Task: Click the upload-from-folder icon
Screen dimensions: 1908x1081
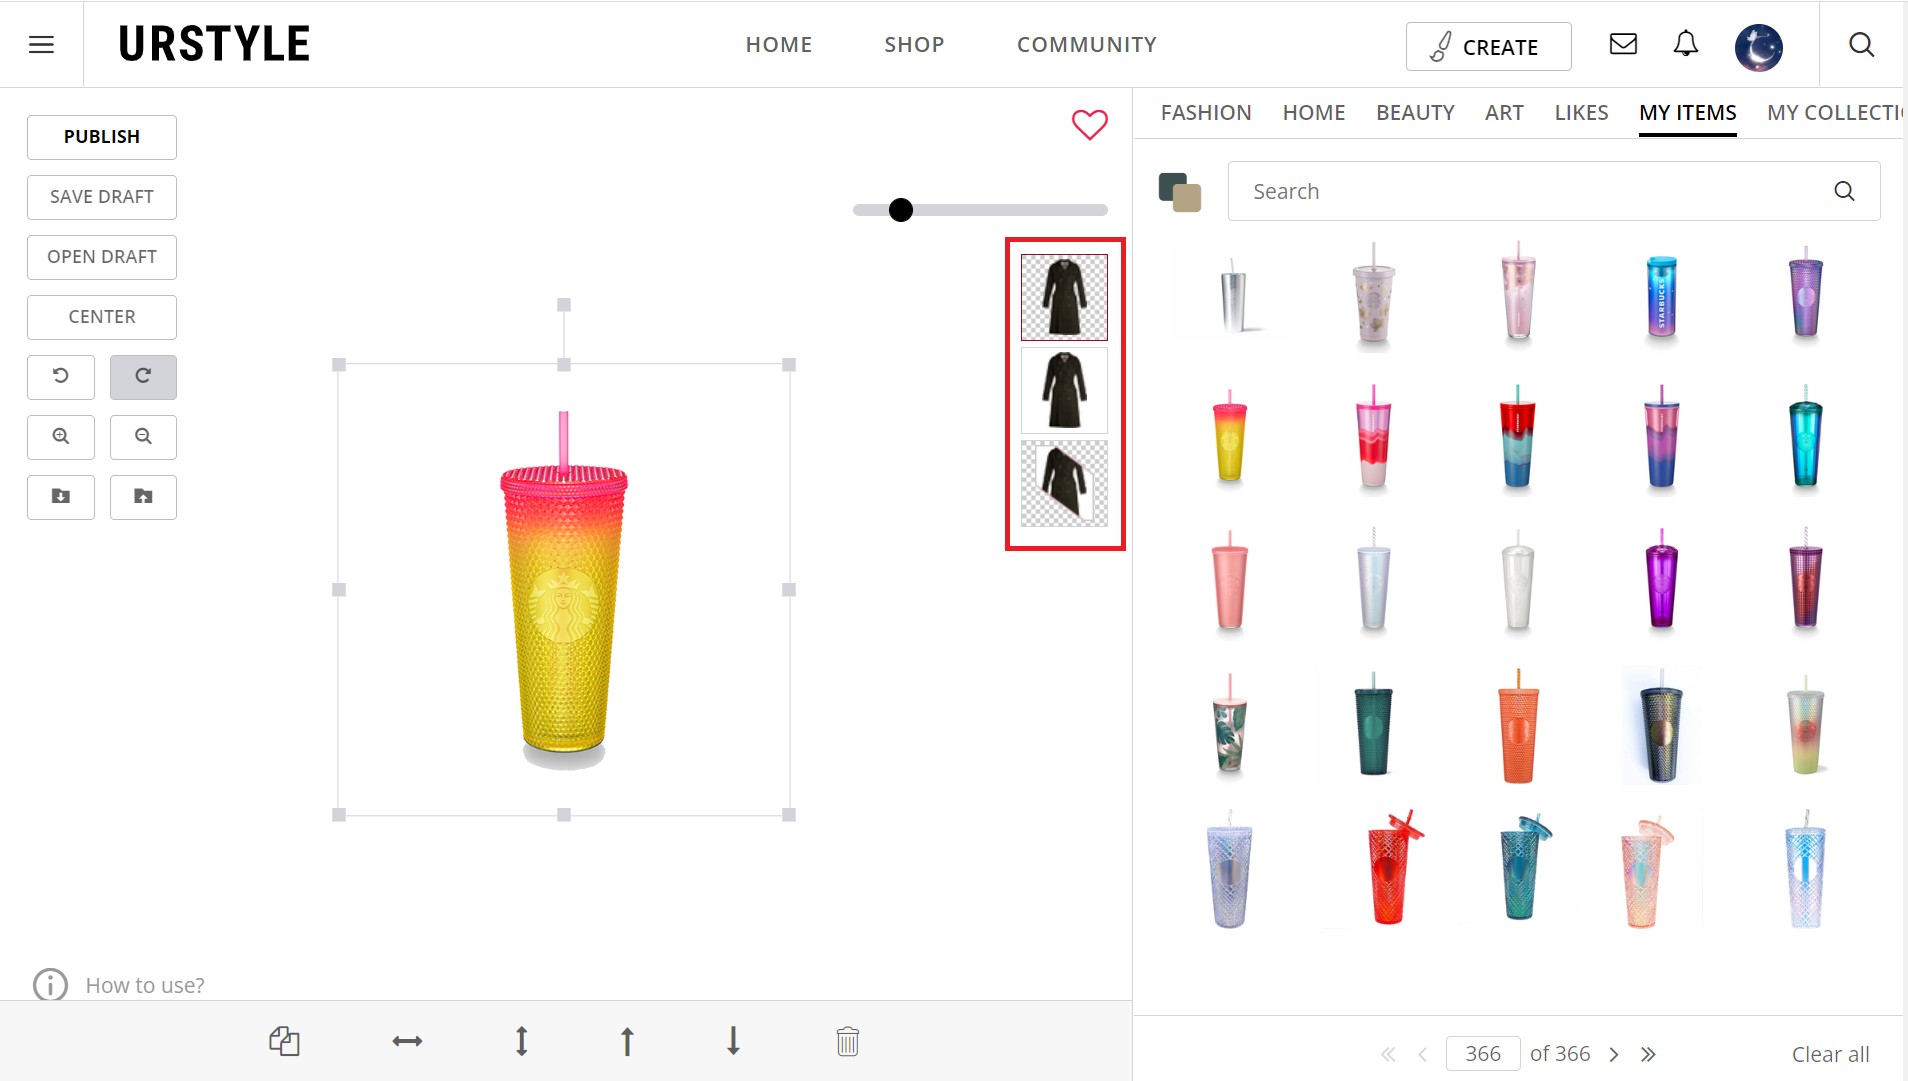Action: [x=143, y=497]
